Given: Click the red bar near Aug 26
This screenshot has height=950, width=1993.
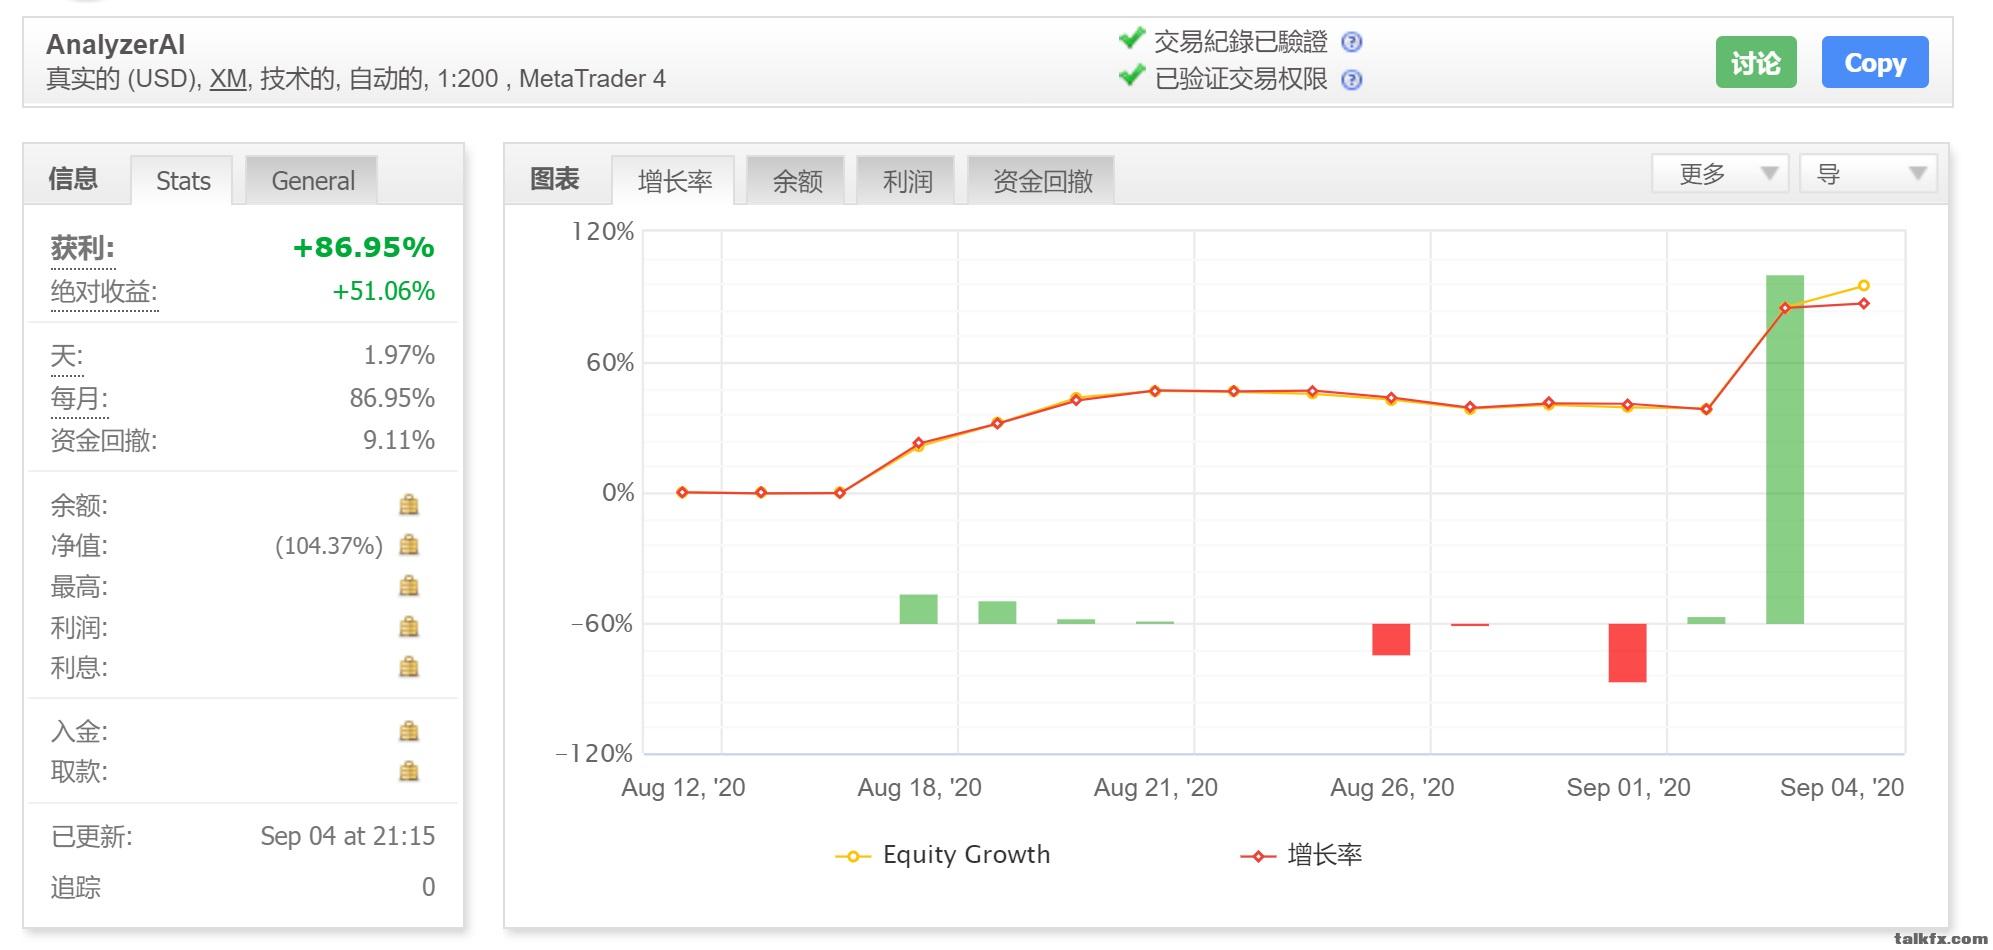Looking at the screenshot, I should click(x=1391, y=639).
